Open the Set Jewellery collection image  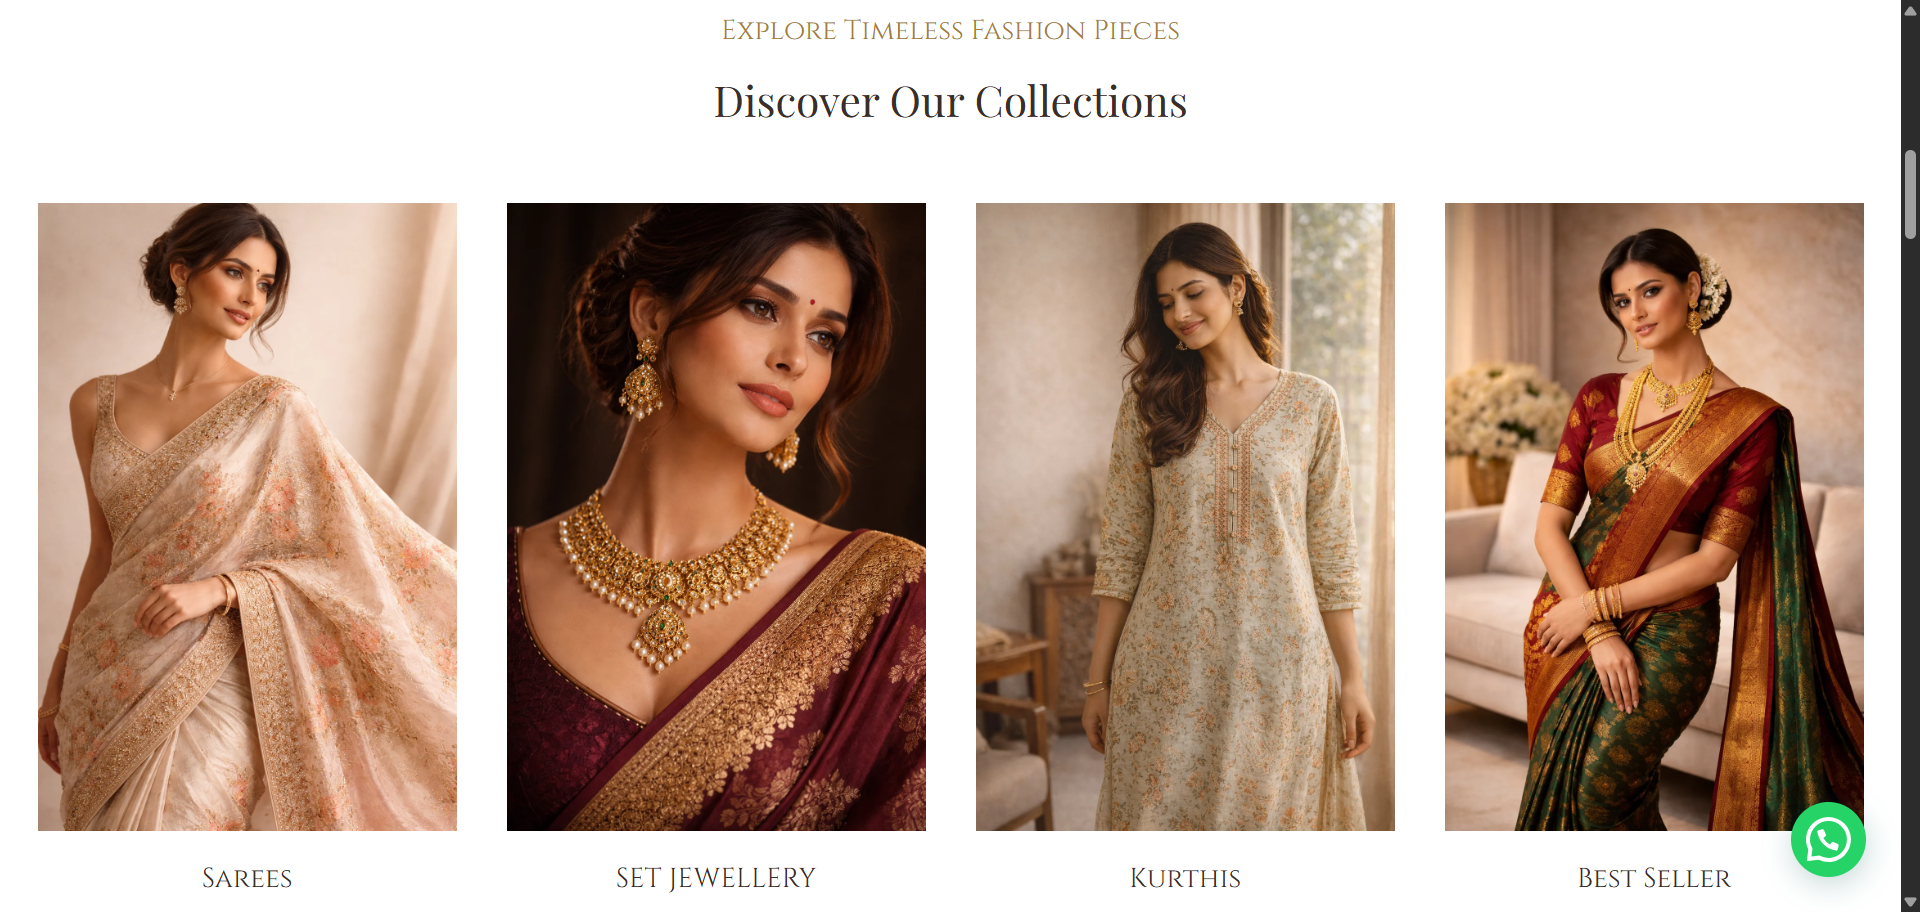(716, 517)
